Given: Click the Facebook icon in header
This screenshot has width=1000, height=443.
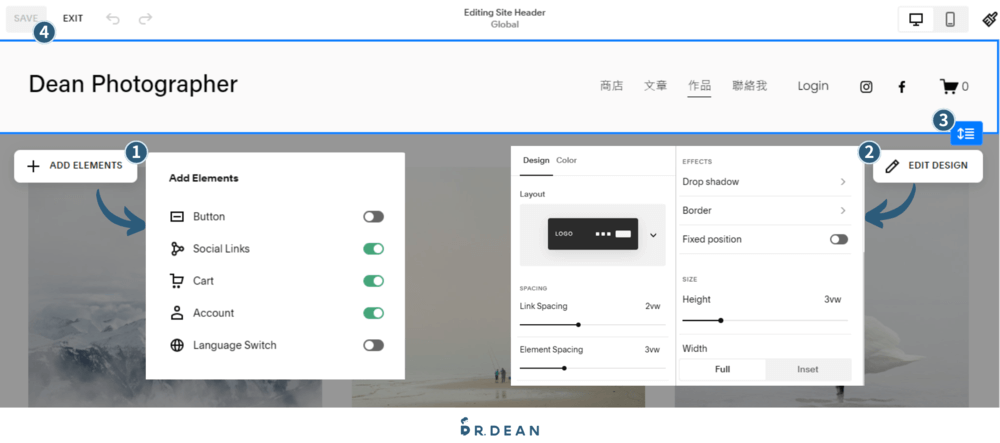Looking at the screenshot, I should (x=902, y=87).
